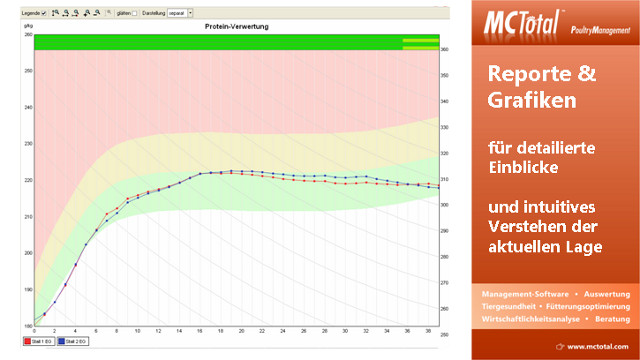This screenshot has width=640, height=360.
Task: Click the Management-Software text
Action: coord(525,294)
